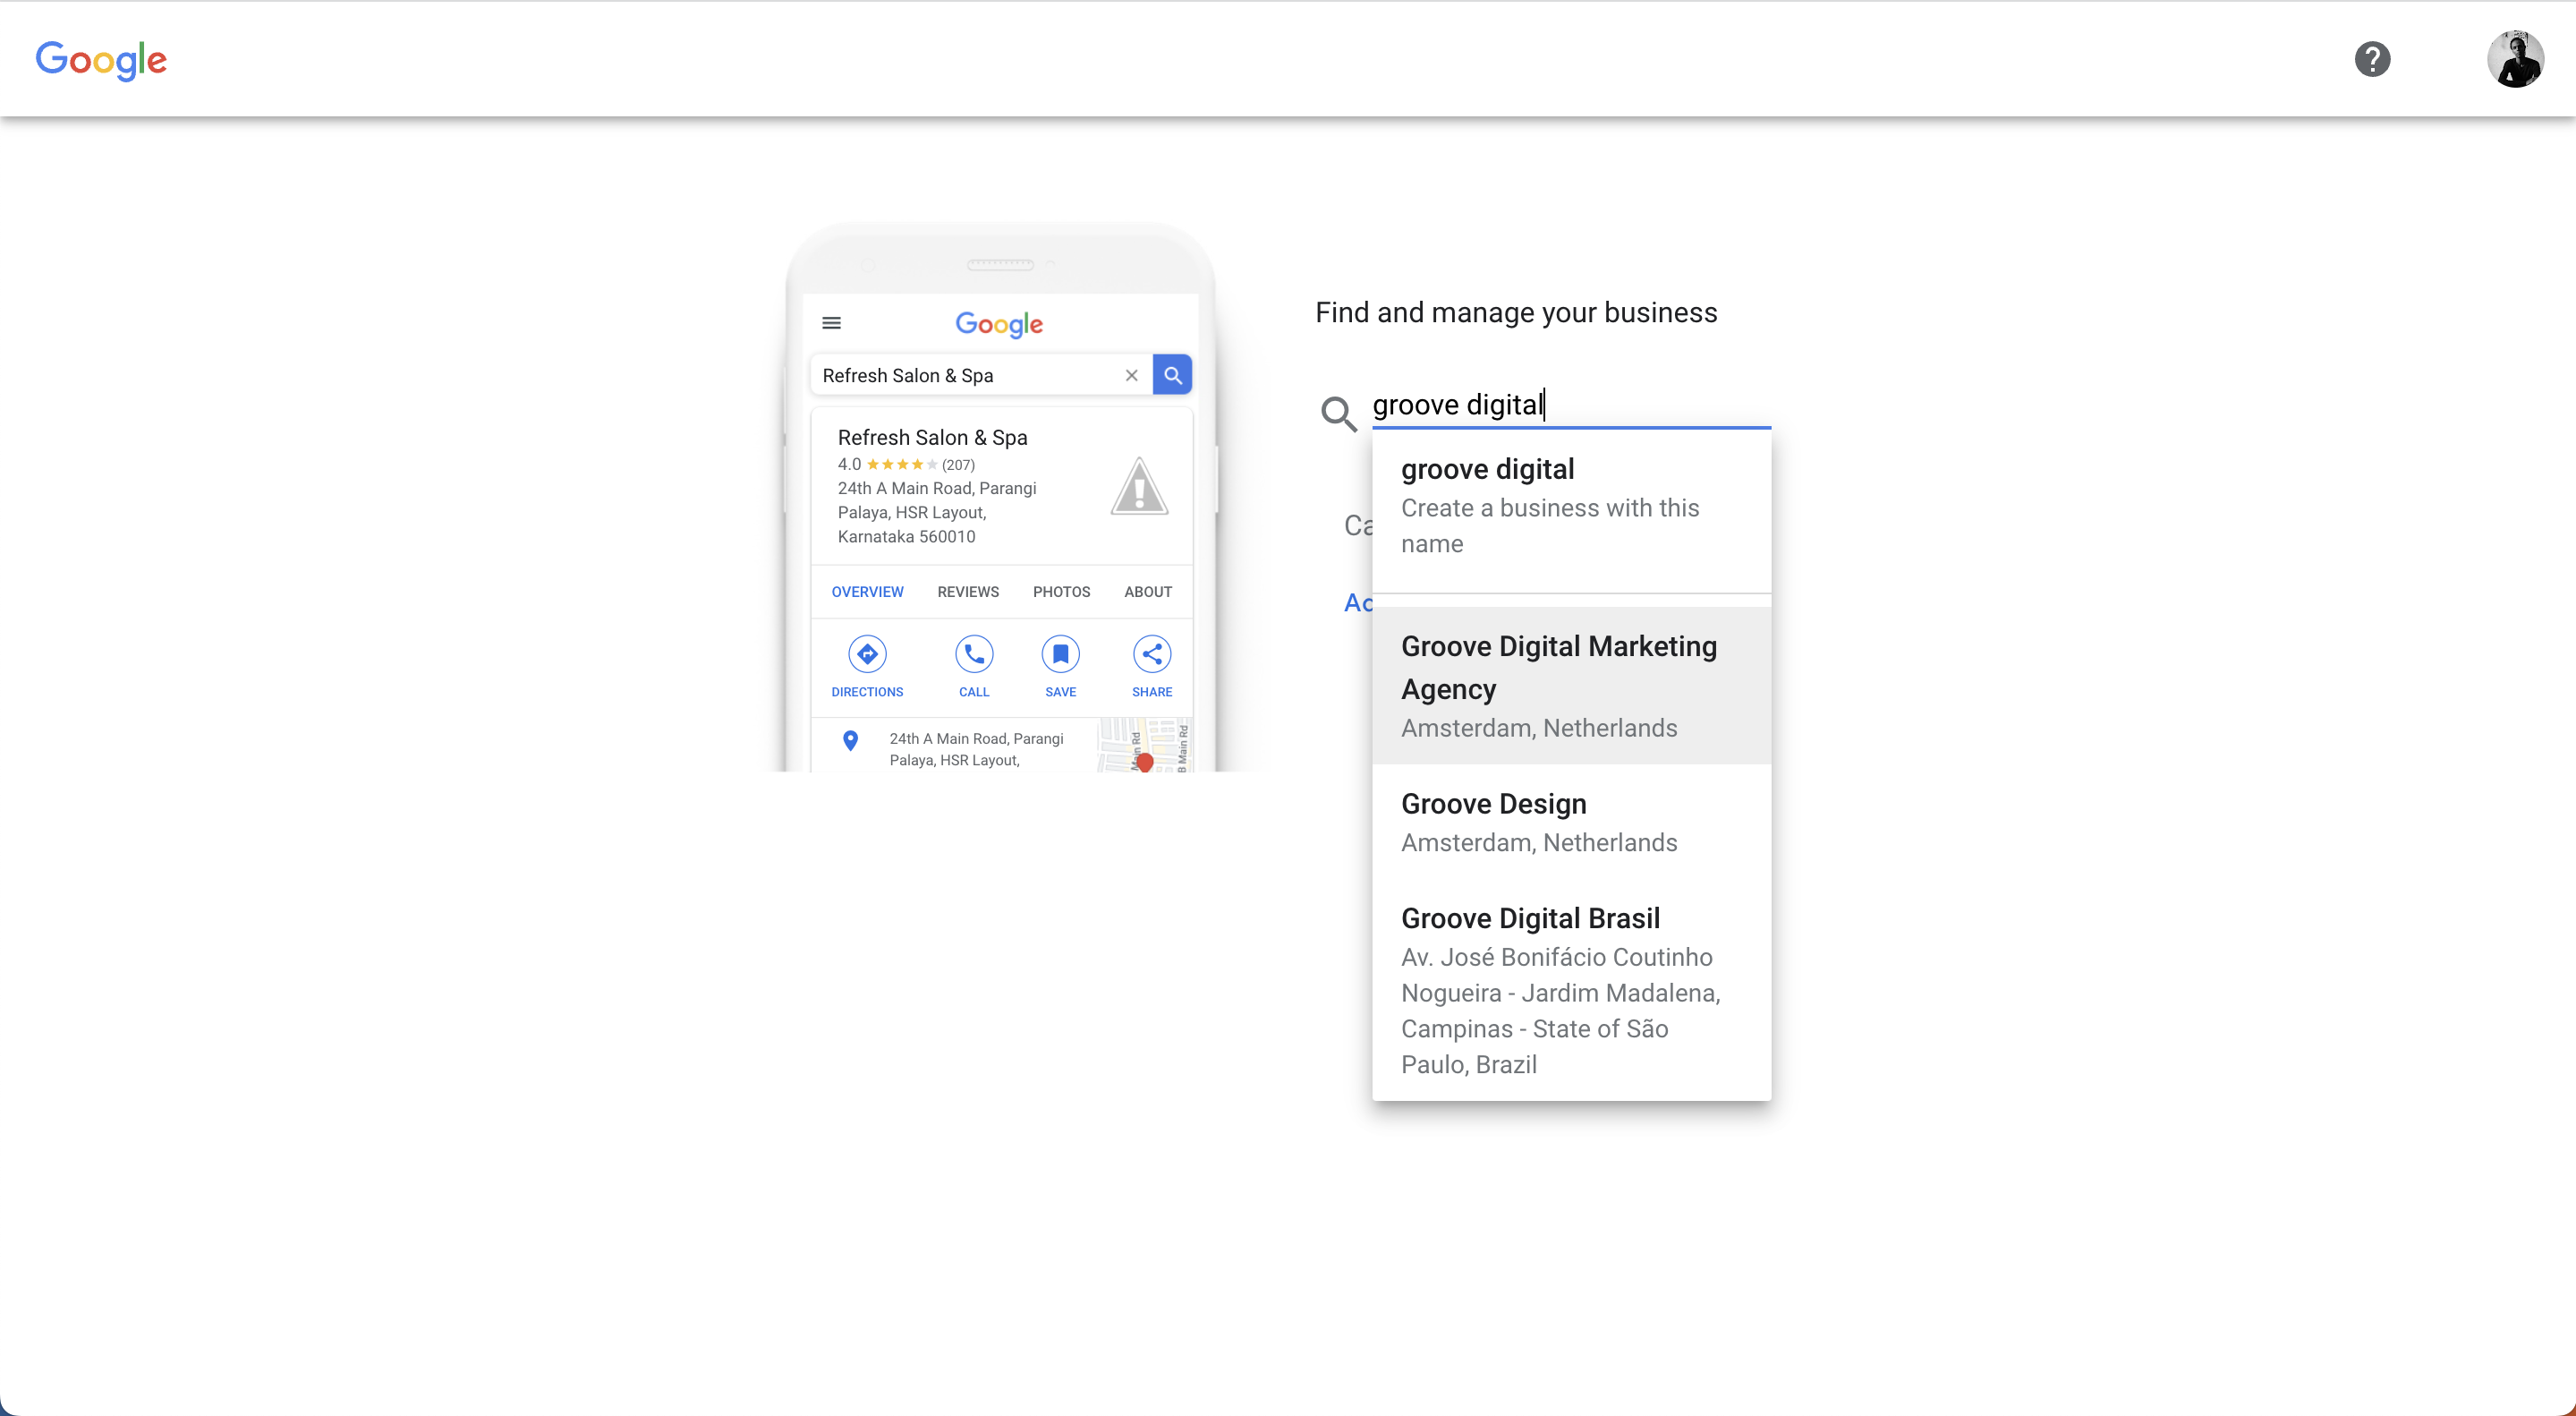
Task: Click the warning triangle image placeholder
Action: point(1139,487)
